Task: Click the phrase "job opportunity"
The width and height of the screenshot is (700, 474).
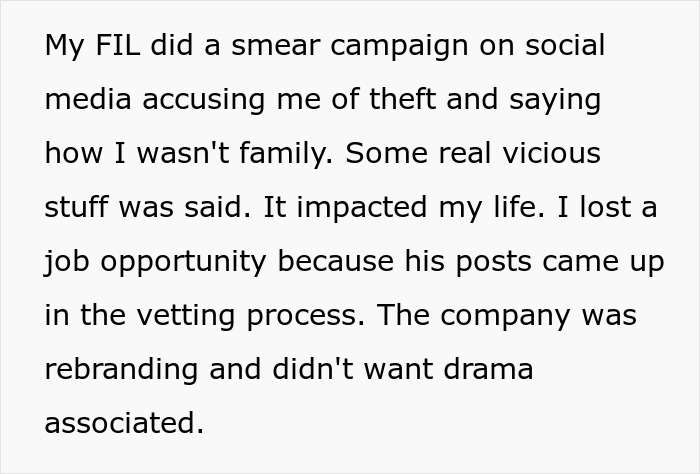Action: point(156,262)
